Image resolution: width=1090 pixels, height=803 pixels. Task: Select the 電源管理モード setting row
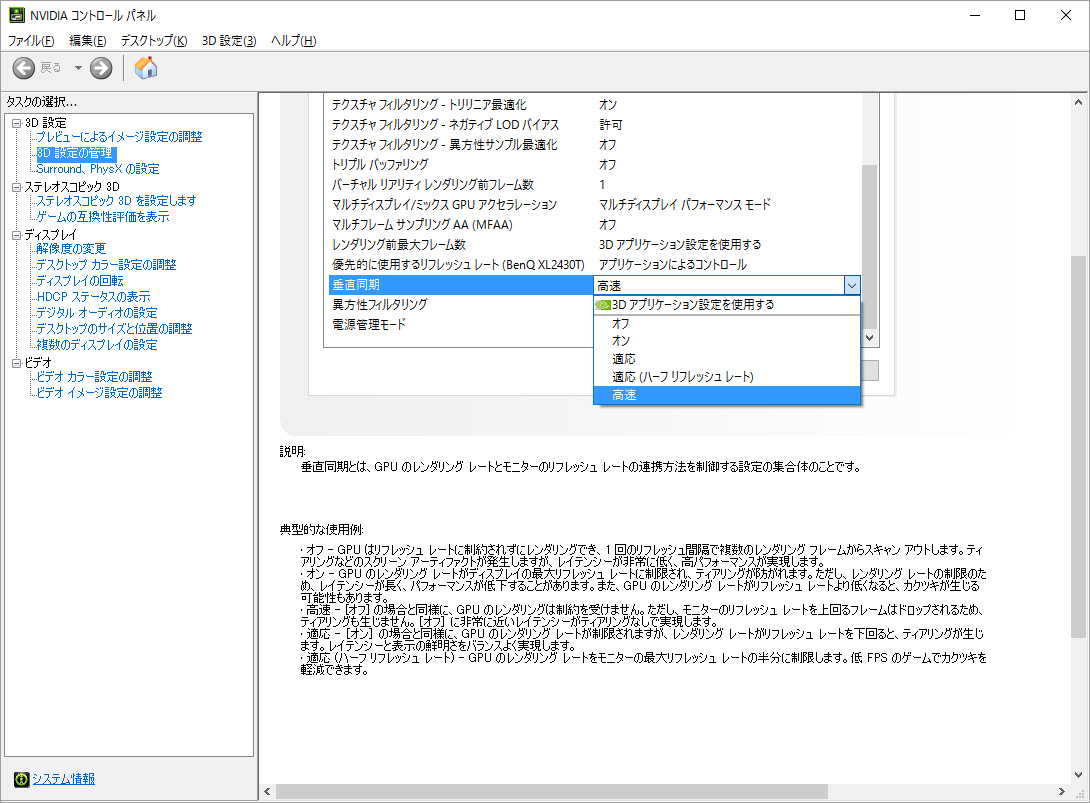point(460,325)
